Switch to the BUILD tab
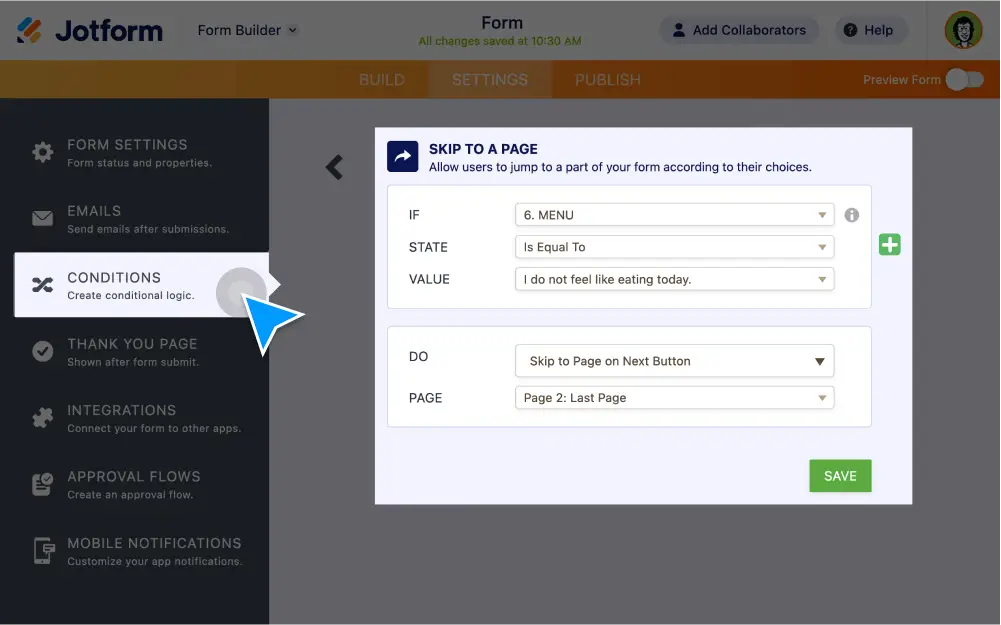The height and width of the screenshot is (625, 1001). [381, 80]
